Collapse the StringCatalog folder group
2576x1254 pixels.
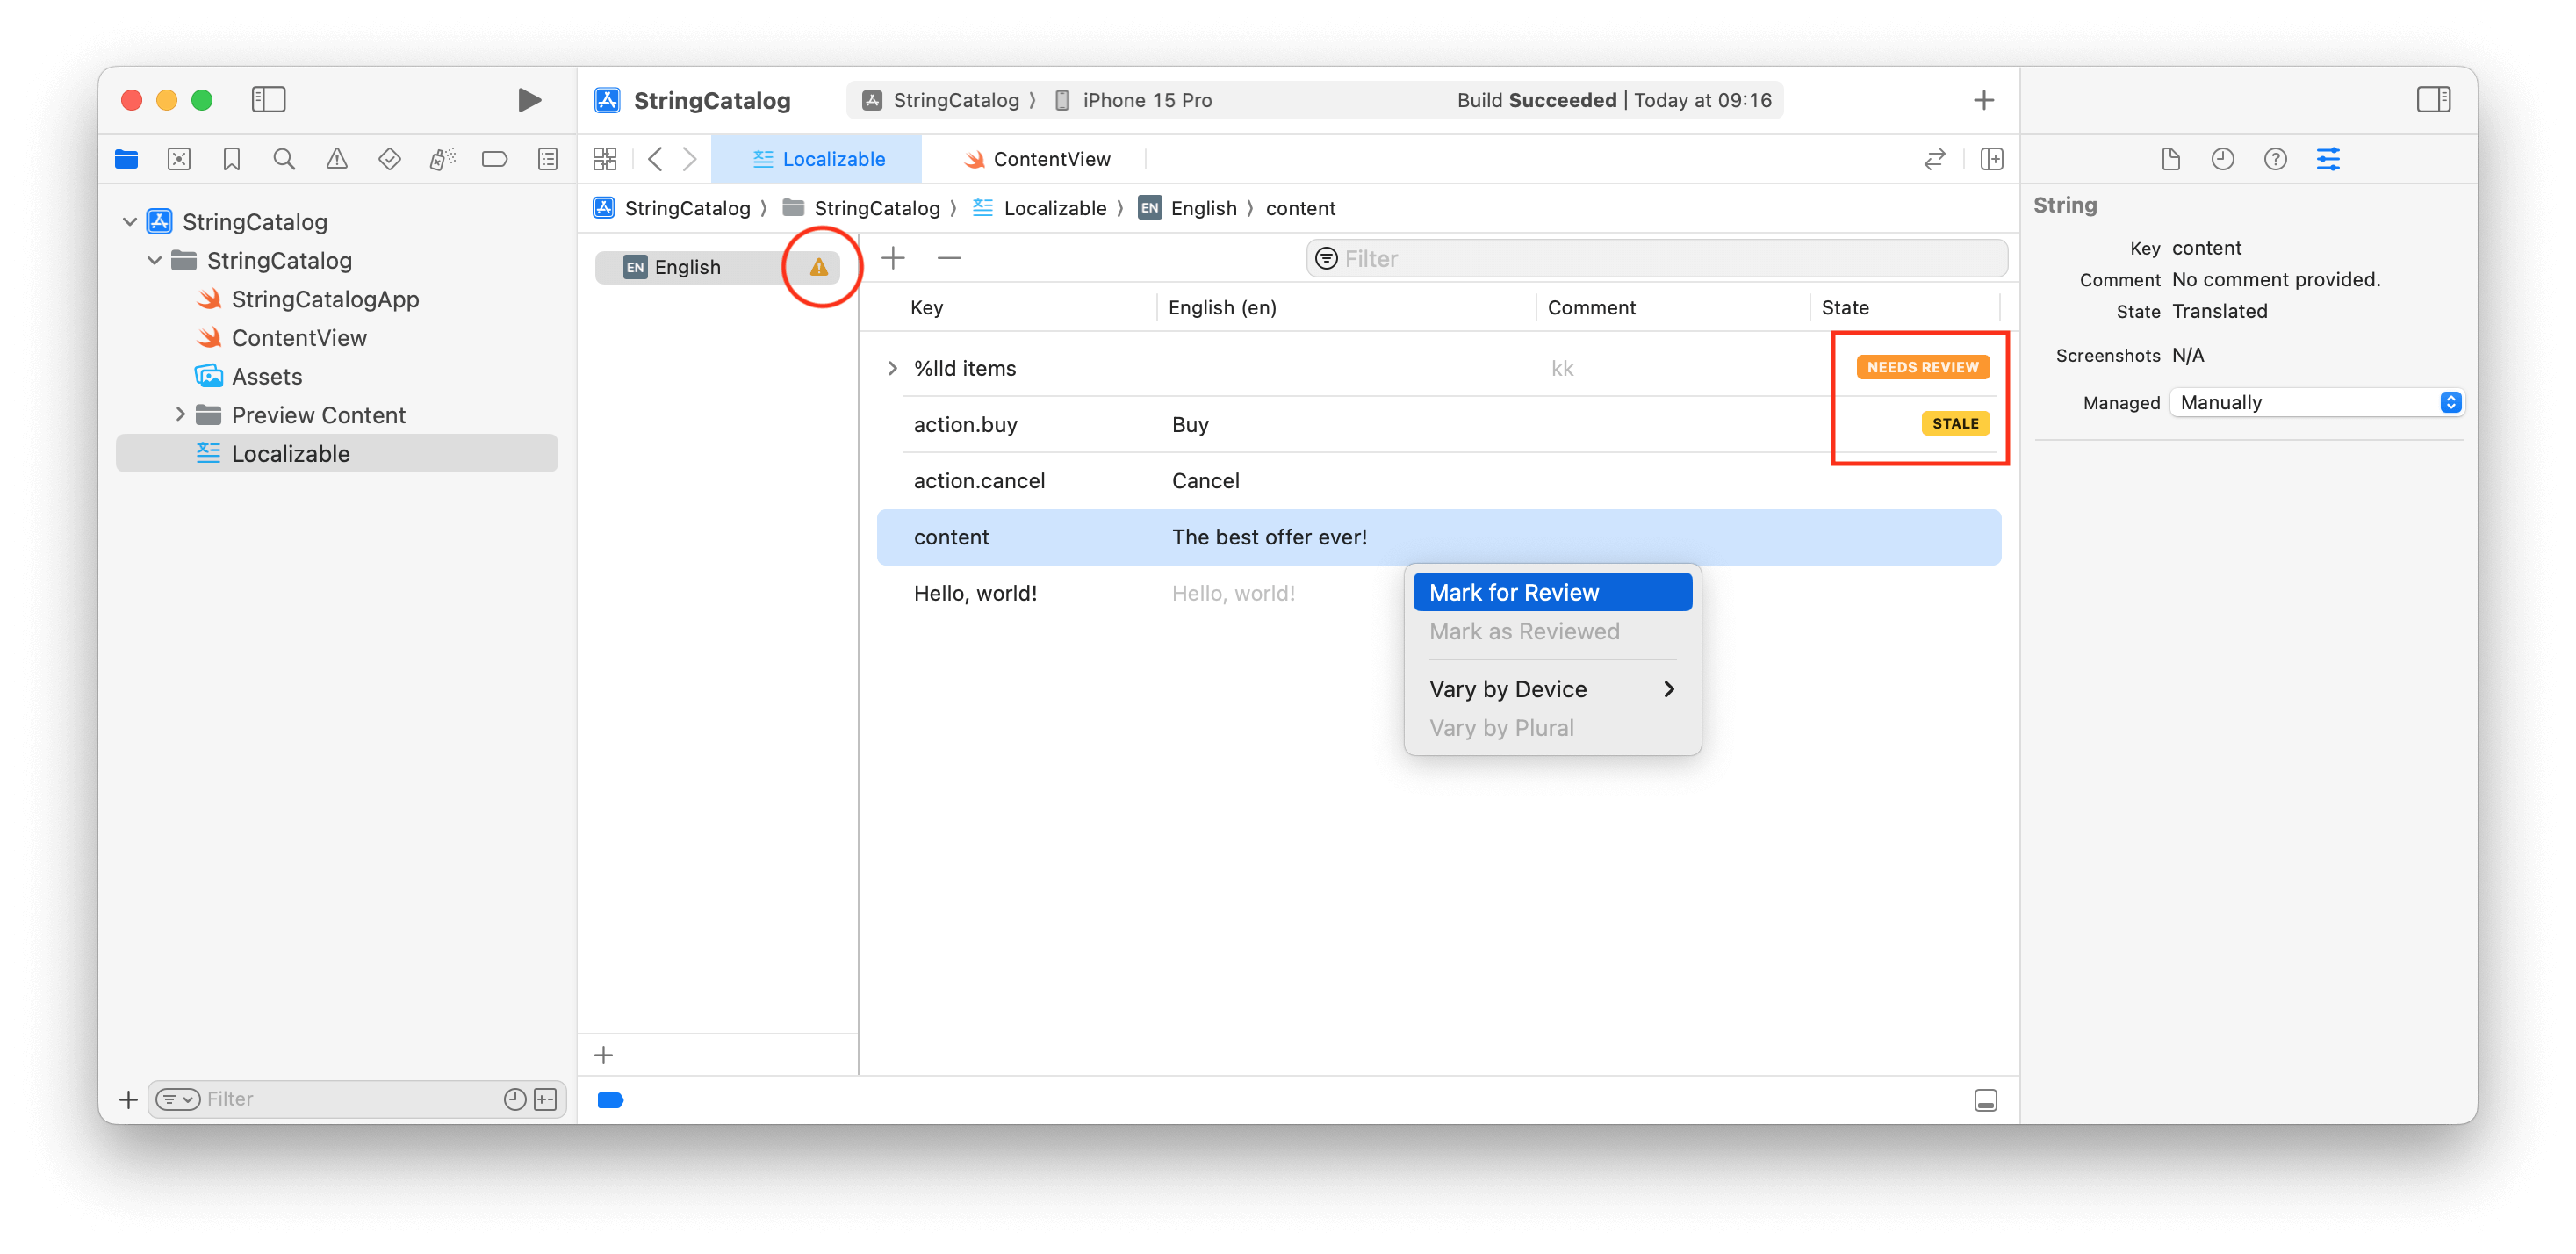(154, 260)
